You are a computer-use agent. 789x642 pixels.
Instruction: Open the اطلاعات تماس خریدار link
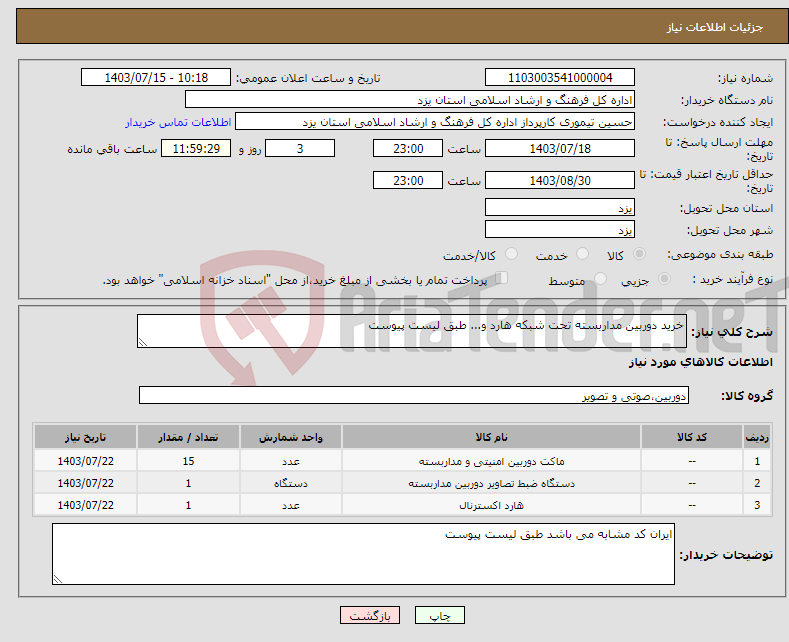click(x=178, y=122)
